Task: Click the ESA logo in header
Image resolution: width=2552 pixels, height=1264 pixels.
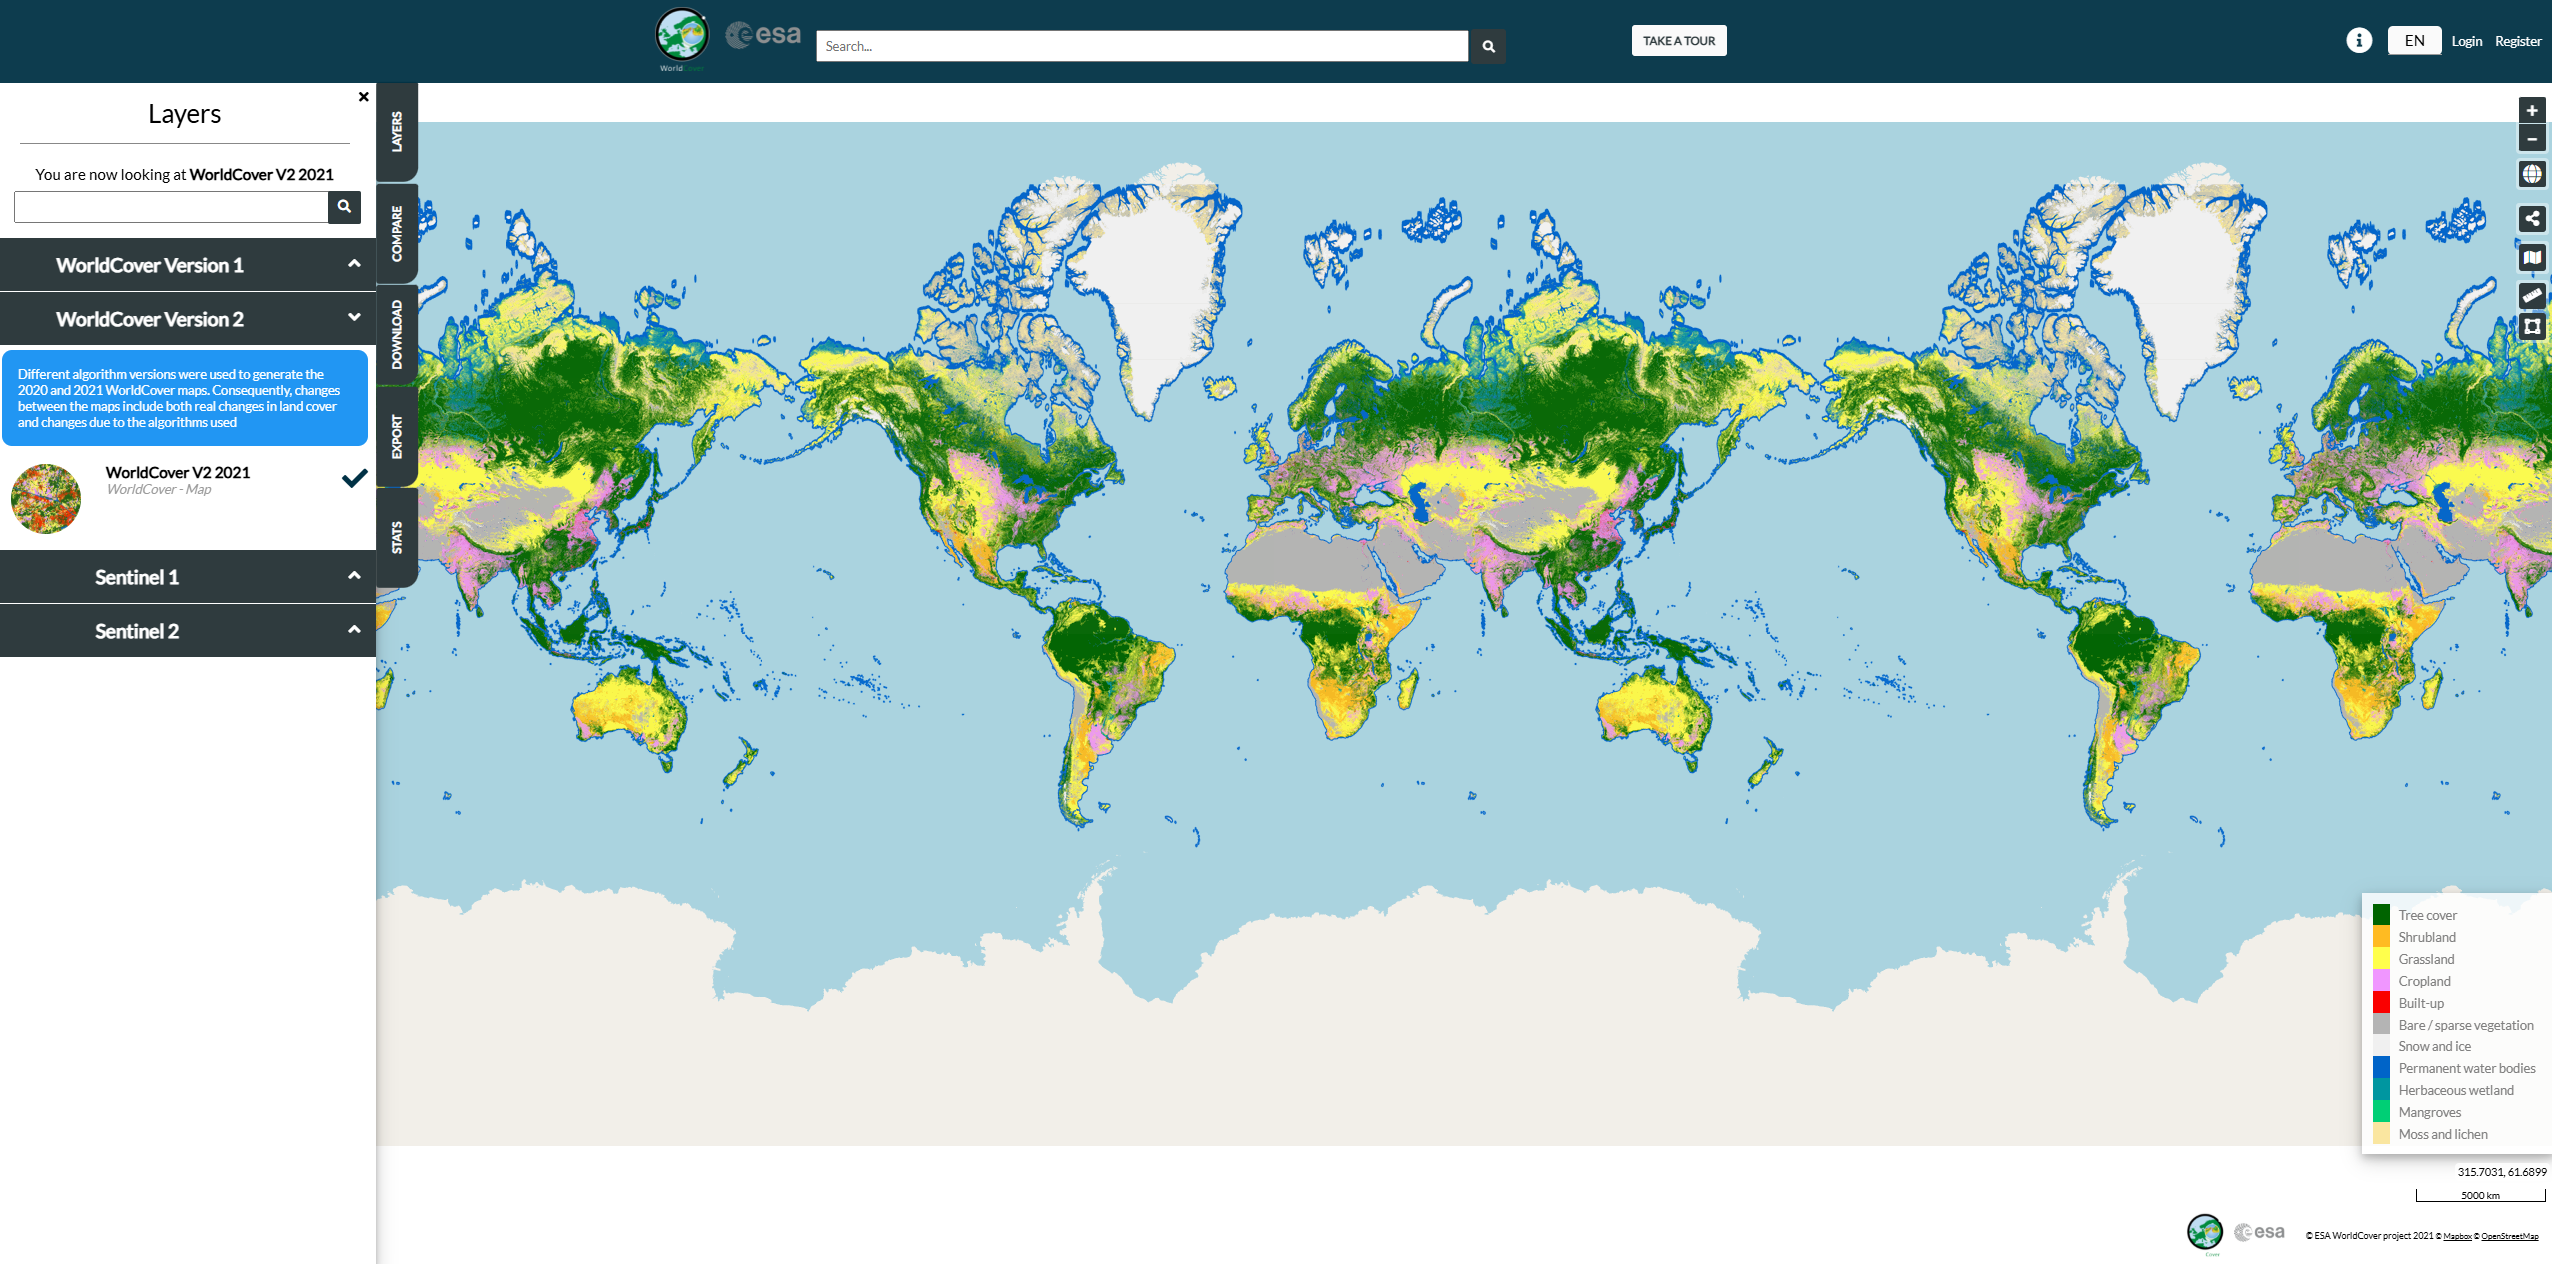Action: pyautogui.click(x=763, y=36)
